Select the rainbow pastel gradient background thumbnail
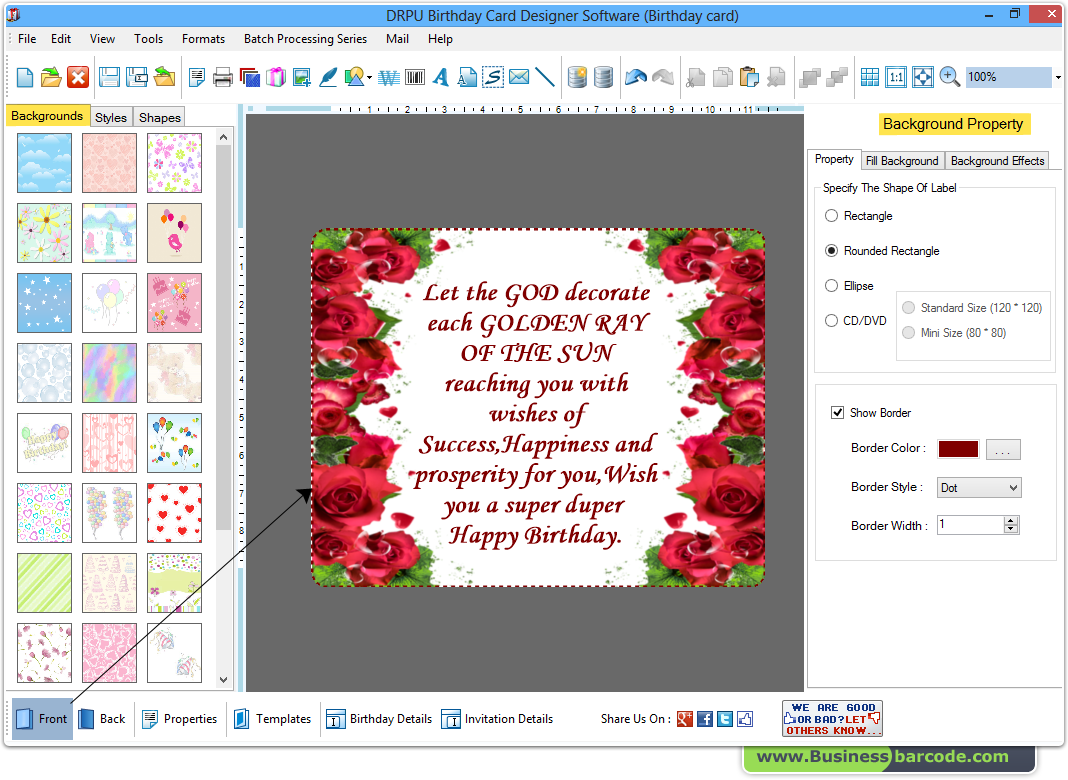Viewport: 1068px width, 780px height. point(109,373)
